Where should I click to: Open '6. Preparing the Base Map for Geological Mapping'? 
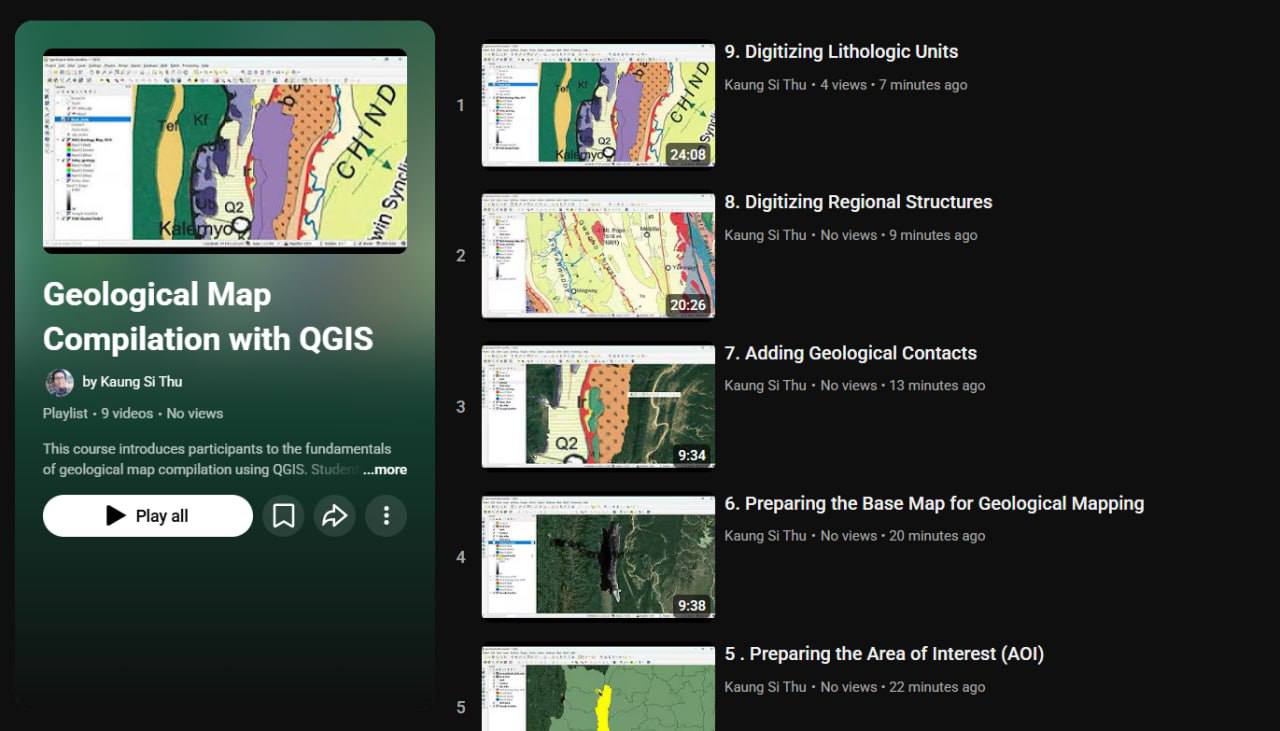(x=934, y=504)
